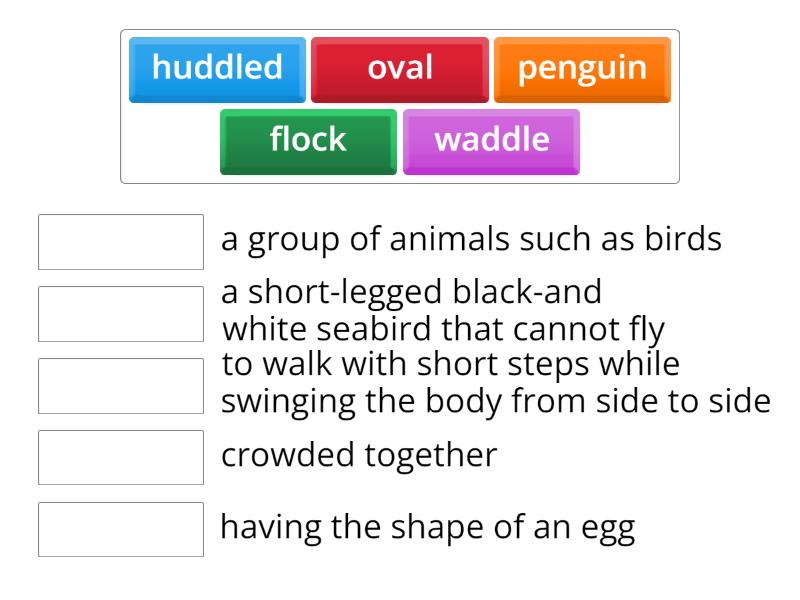Image resolution: width=800 pixels, height=600 pixels.
Task: Click the answer box beside the walking definition
Action: point(120,384)
